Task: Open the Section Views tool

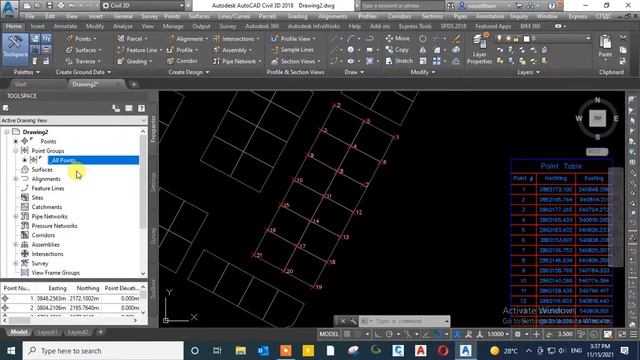Action: (295, 61)
